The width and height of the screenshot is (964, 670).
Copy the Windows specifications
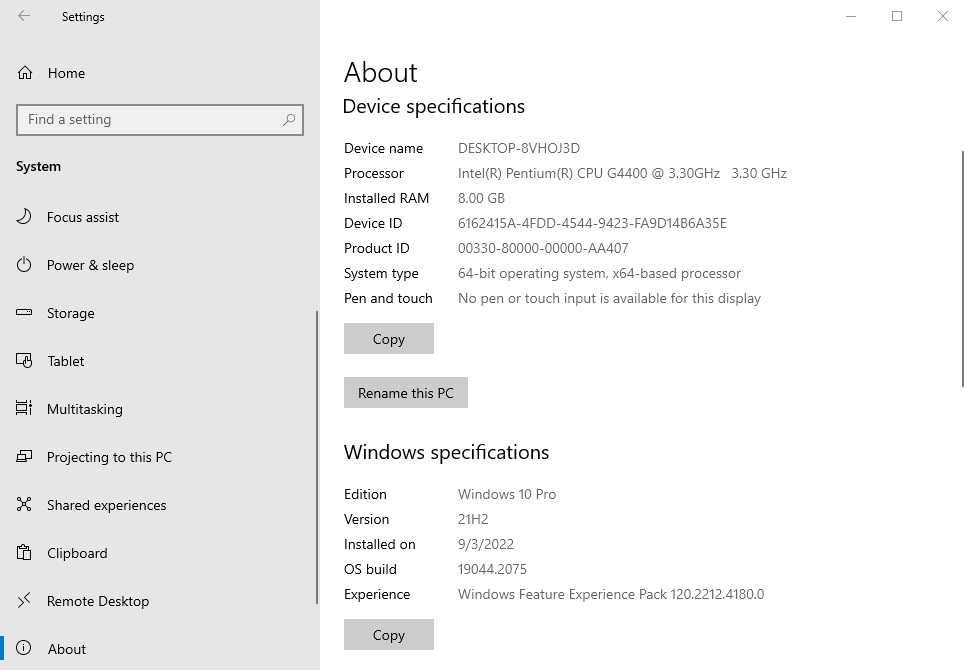tap(389, 634)
